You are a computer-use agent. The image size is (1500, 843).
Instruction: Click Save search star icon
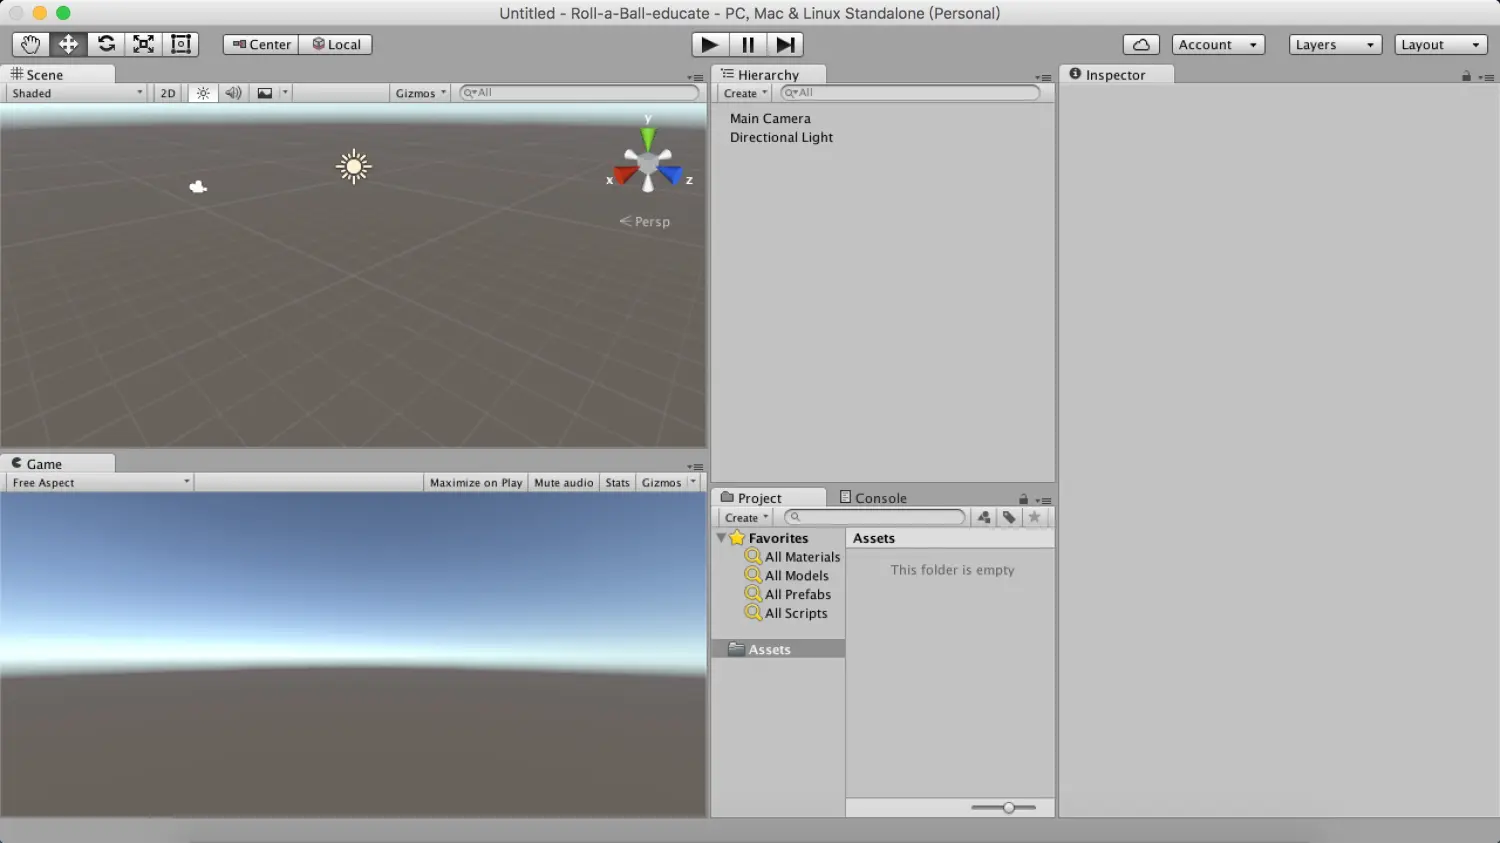pyautogui.click(x=1034, y=517)
